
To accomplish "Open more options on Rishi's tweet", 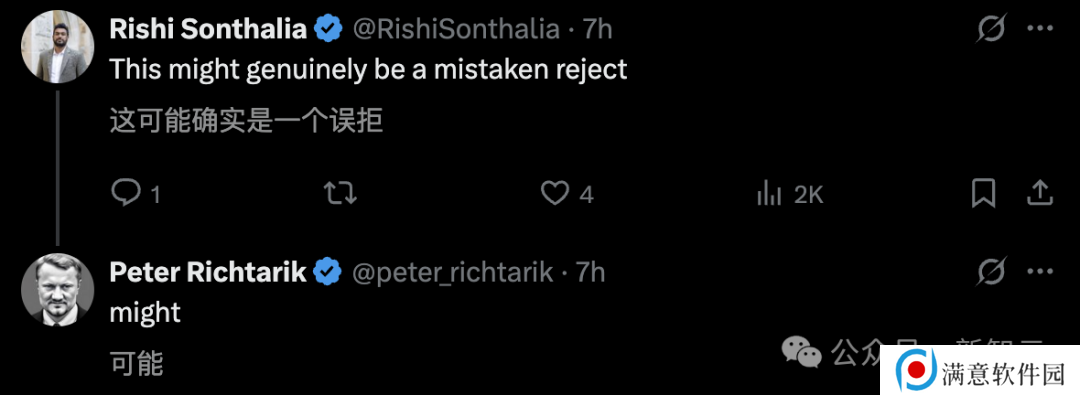I will (x=1040, y=28).
